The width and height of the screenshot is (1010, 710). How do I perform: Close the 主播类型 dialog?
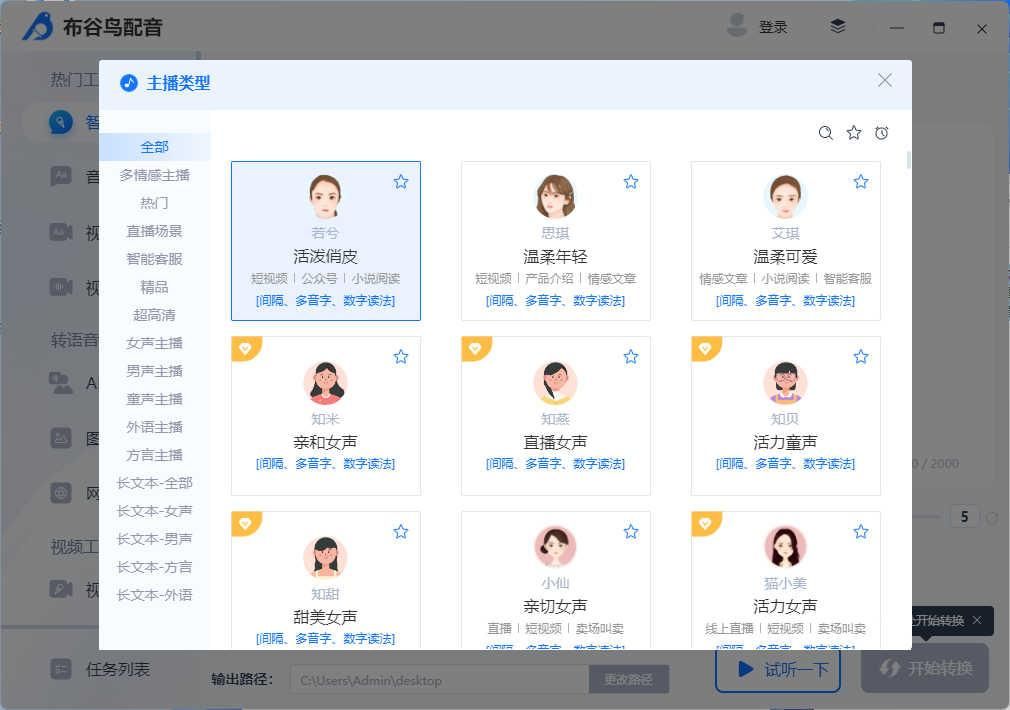click(x=884, y=80)
